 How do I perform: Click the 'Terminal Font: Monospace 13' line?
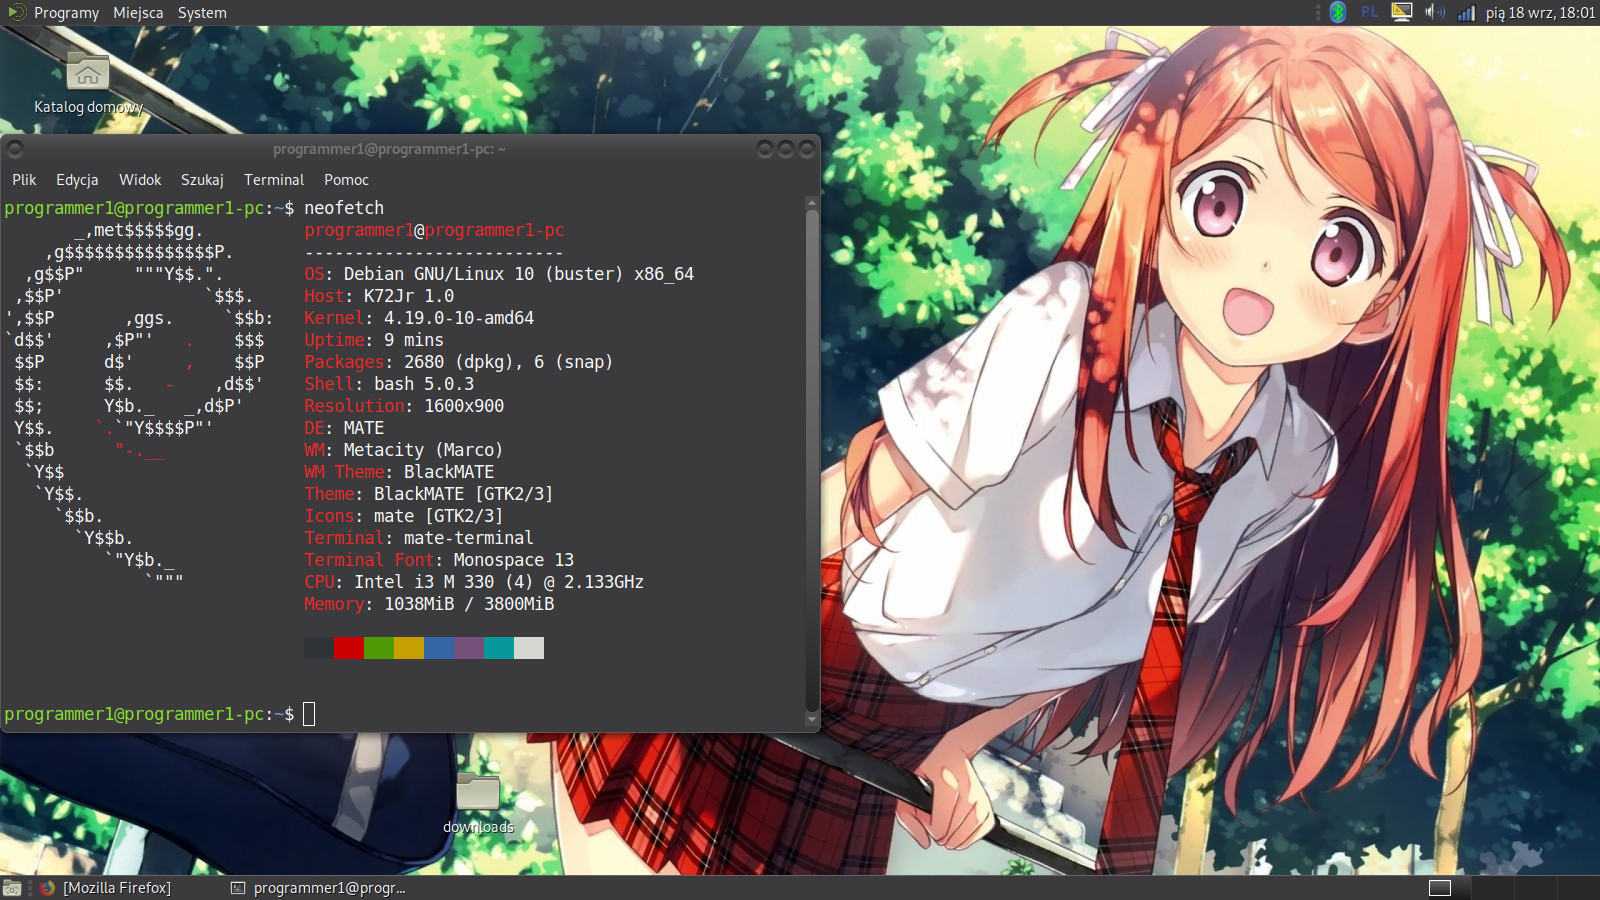(439, 560)
